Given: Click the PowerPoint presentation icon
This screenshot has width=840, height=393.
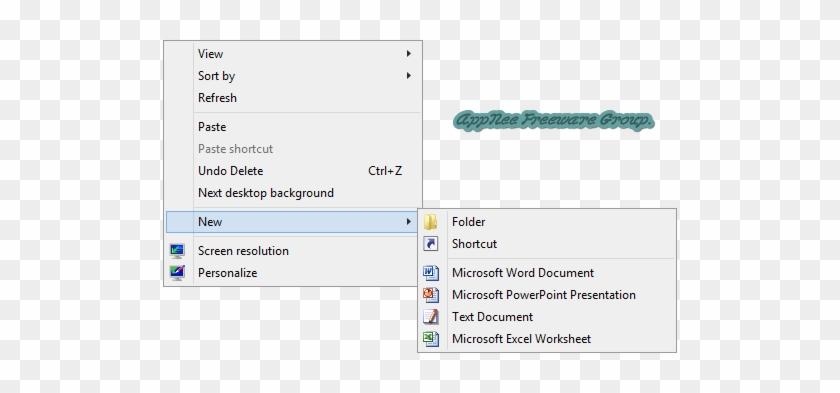Looking at the screenshot, I should tap(431, 295).
